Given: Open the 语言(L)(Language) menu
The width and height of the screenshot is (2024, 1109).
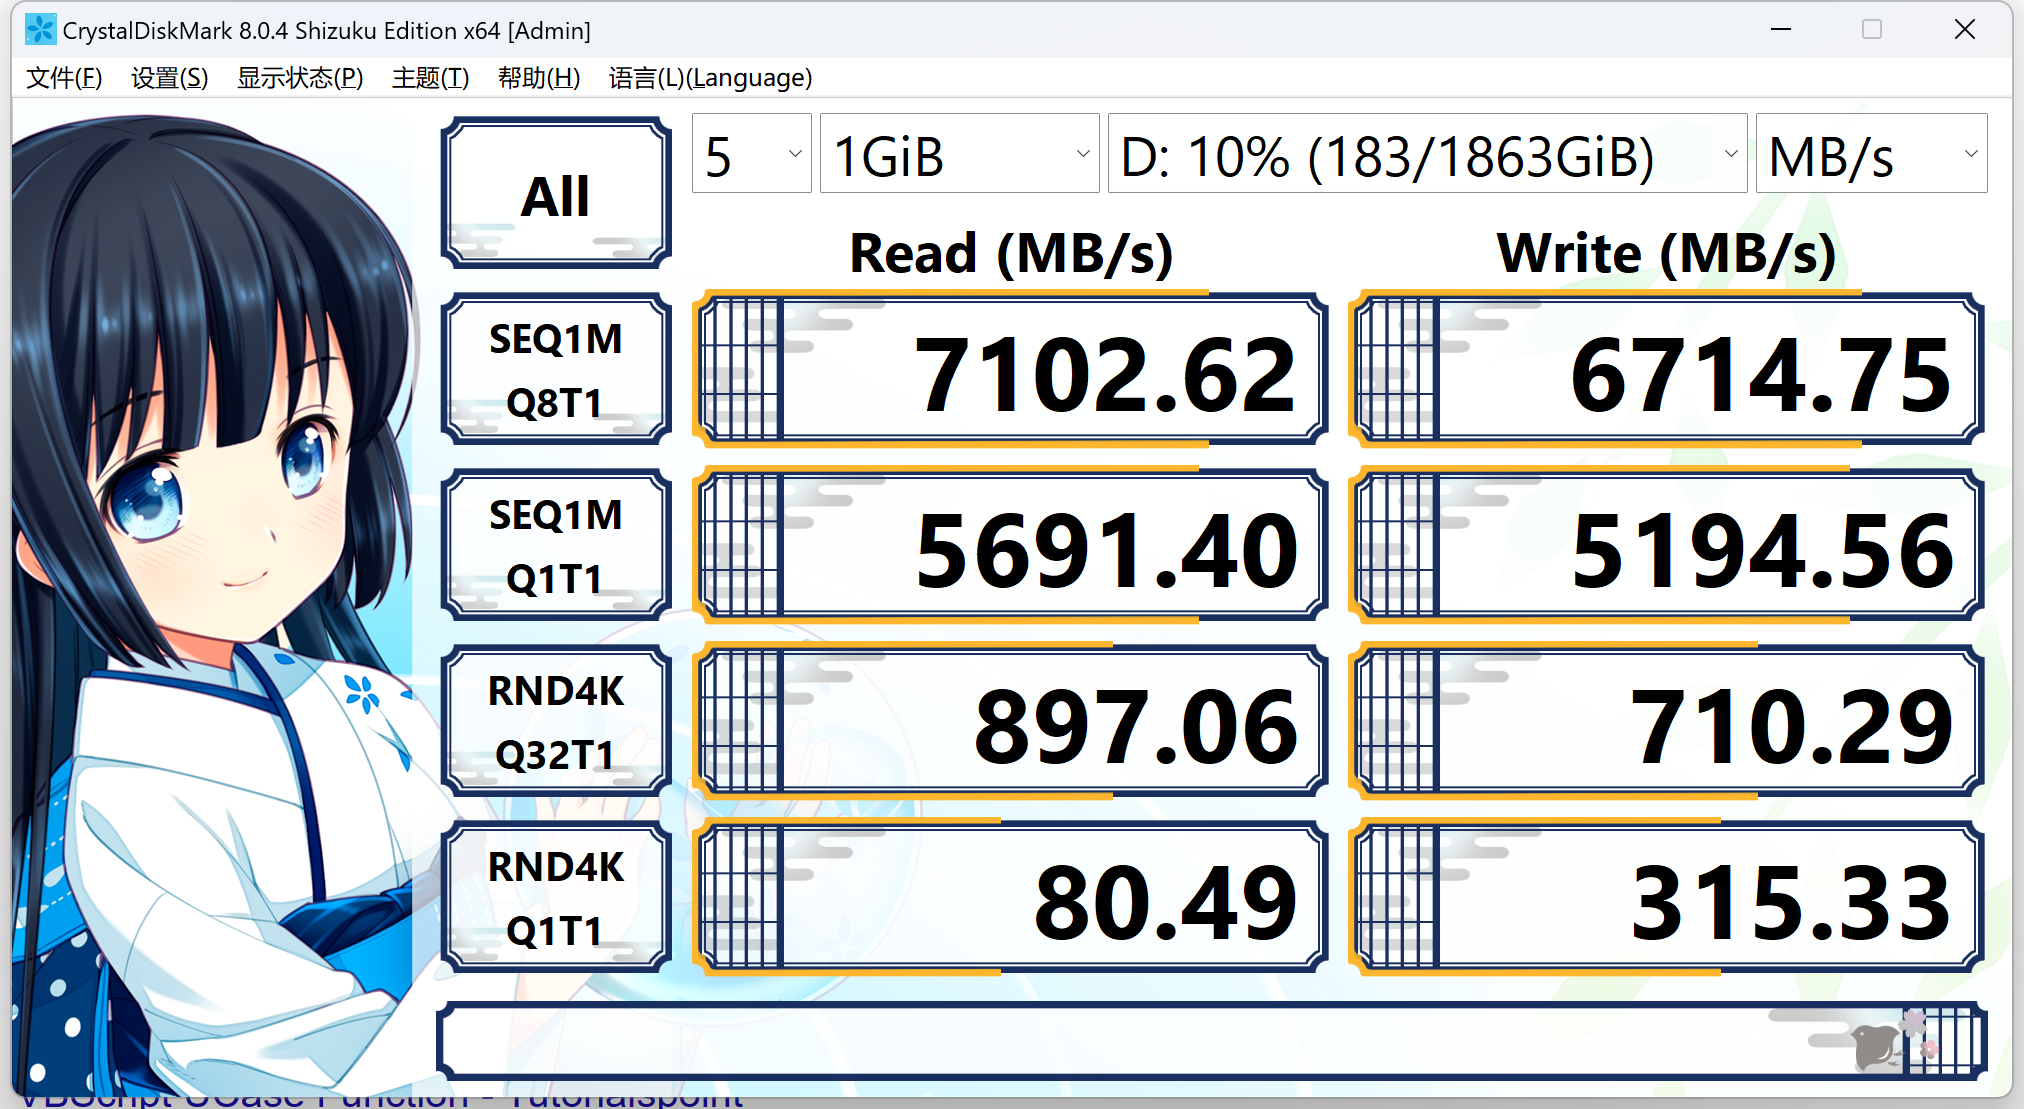Looking at the screenshot, I should [710, 78].
